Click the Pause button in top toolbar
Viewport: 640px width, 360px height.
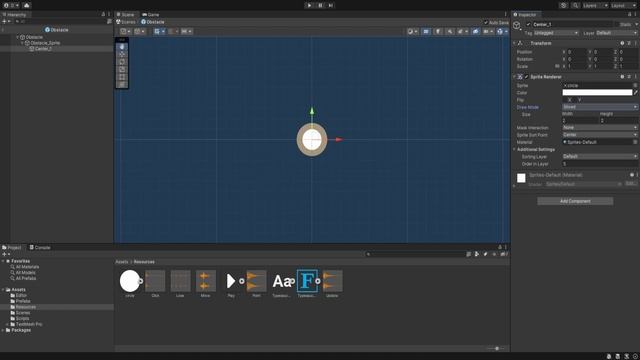320,5
